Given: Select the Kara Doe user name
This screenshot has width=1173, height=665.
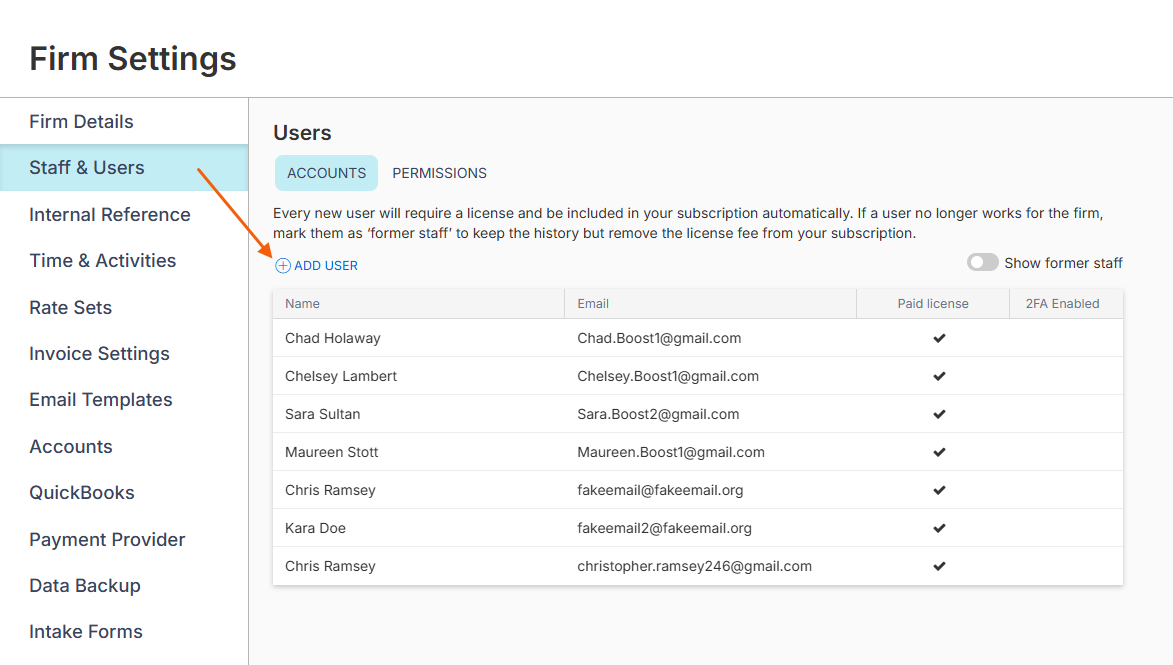Looking at the screenshot, I should point(315,528).
